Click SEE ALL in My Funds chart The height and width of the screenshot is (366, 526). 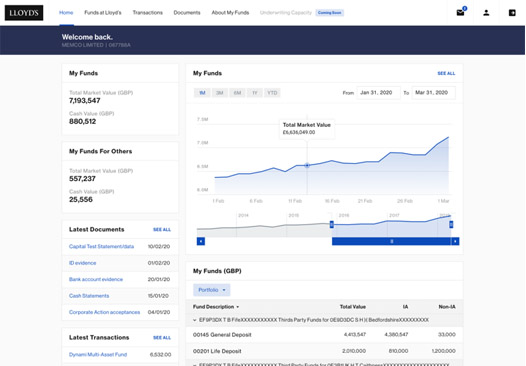coord(446,73)
